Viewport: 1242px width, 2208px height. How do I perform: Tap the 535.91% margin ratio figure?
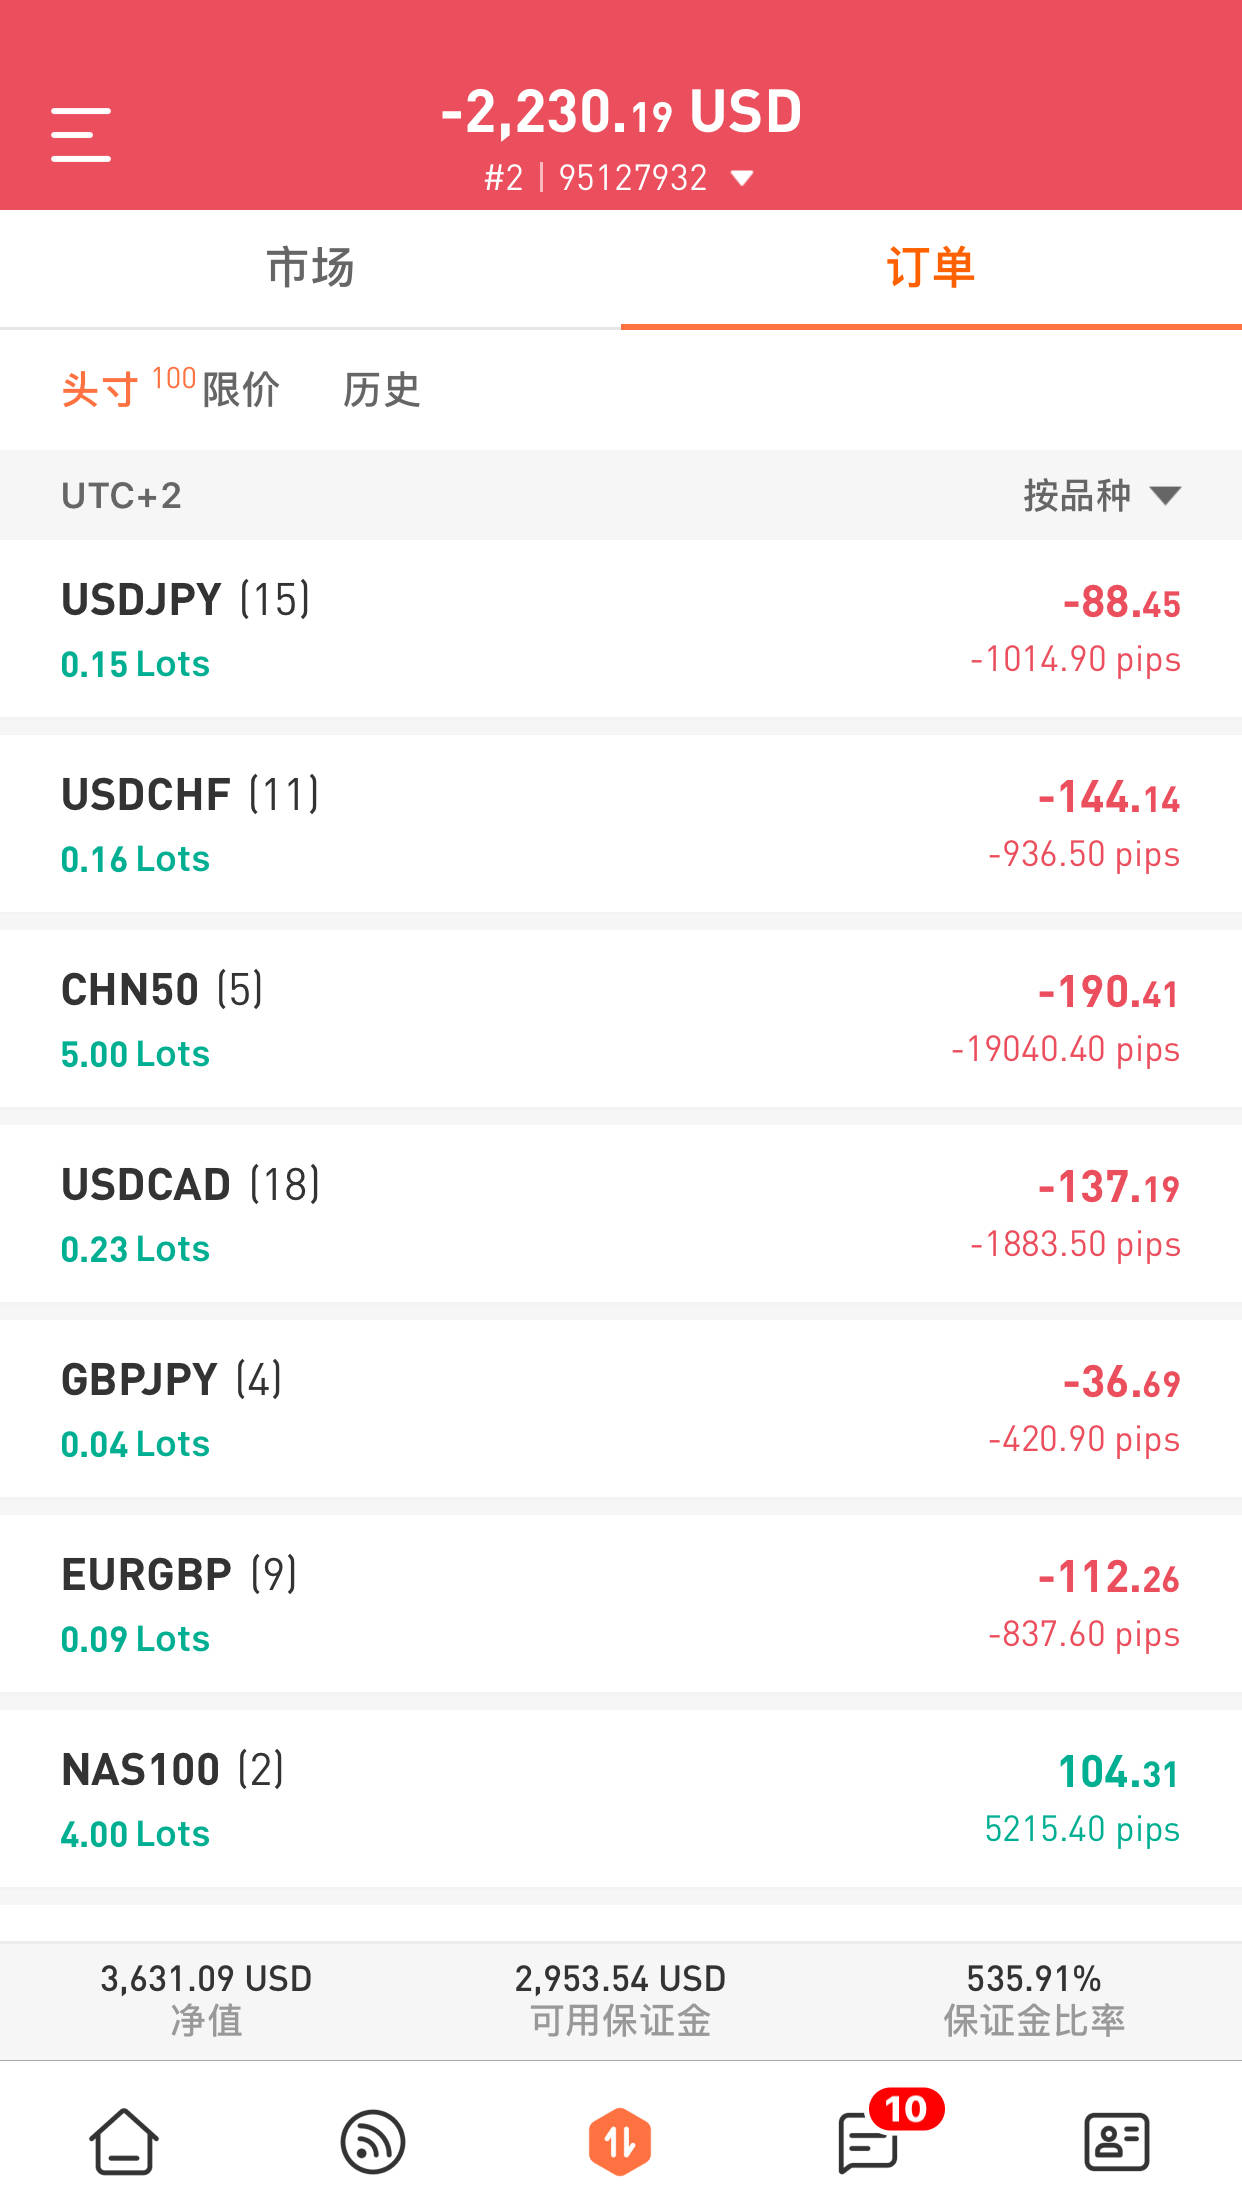pos(1034,1978)
